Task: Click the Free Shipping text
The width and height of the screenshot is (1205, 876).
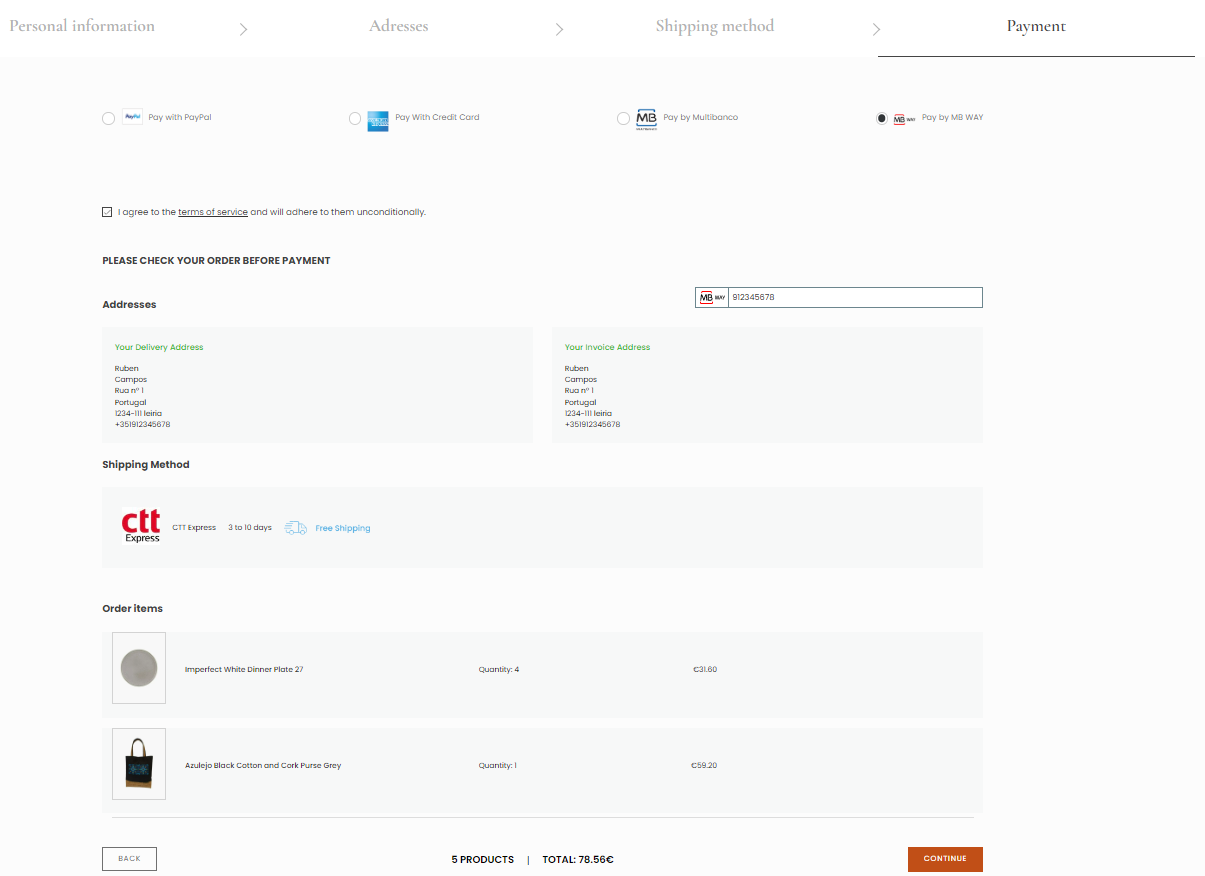Action: coord(343,528)
